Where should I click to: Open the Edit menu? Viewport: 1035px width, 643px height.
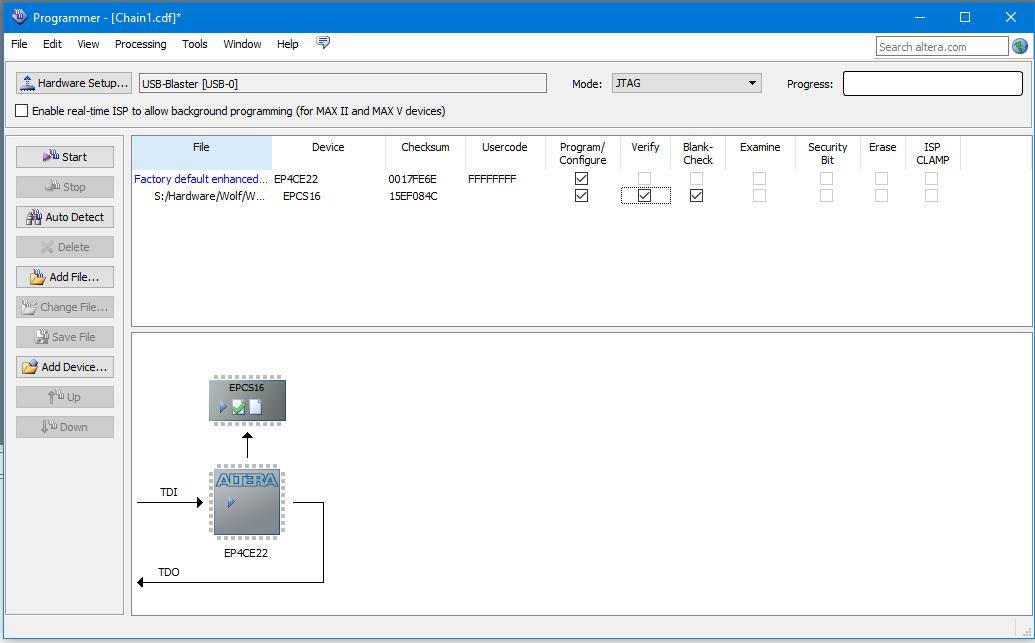pyautogui.click(x=52, y=44)
